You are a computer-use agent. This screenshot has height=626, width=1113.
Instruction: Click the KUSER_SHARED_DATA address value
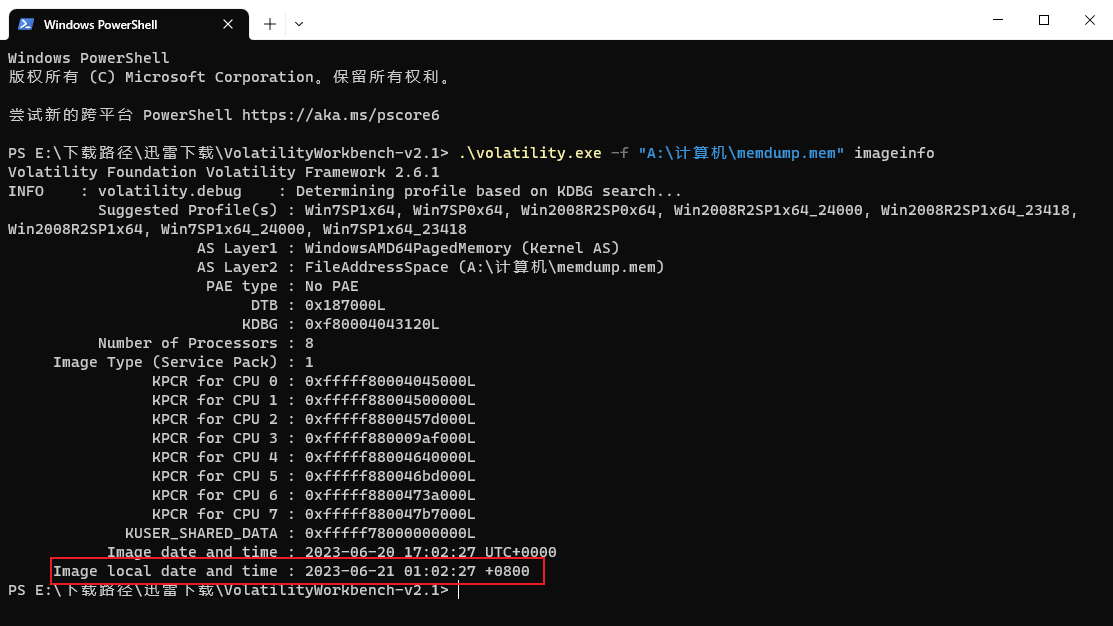click(390, 533)
